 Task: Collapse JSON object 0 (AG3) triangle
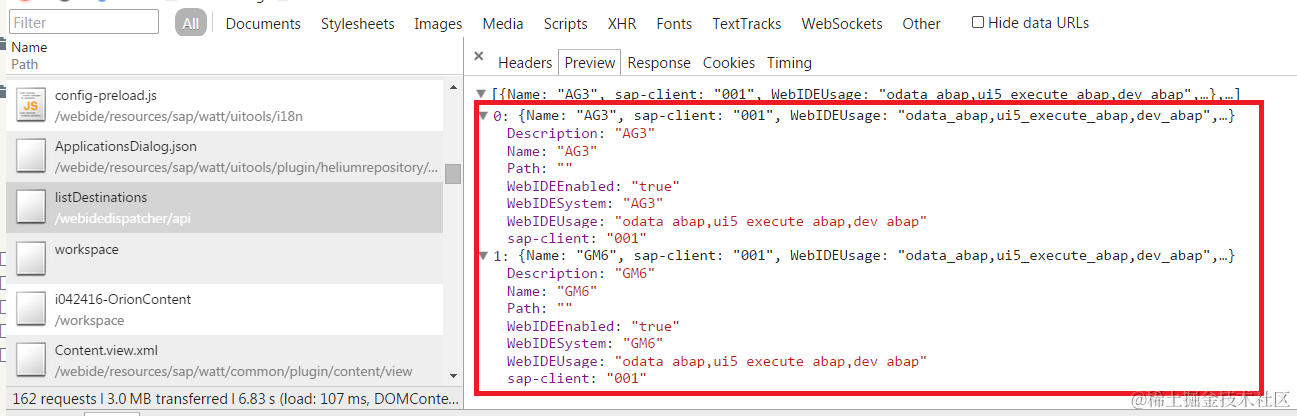[485, 116]
